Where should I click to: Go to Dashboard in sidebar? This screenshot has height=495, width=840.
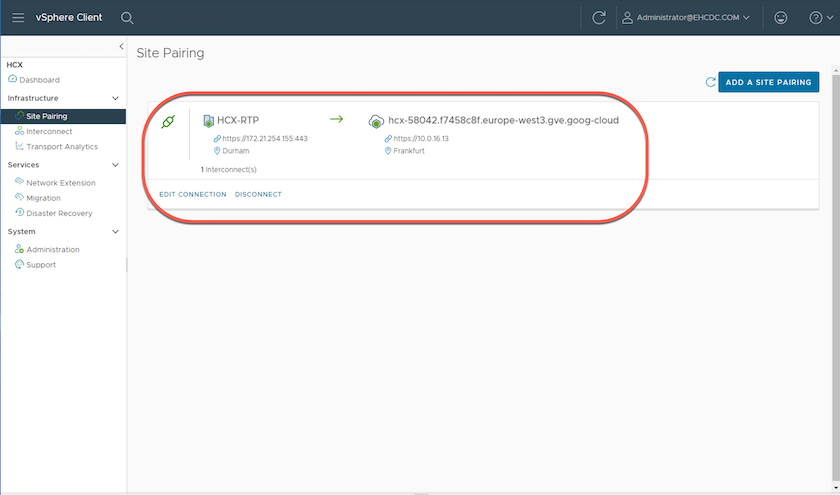tap(38, 80)
